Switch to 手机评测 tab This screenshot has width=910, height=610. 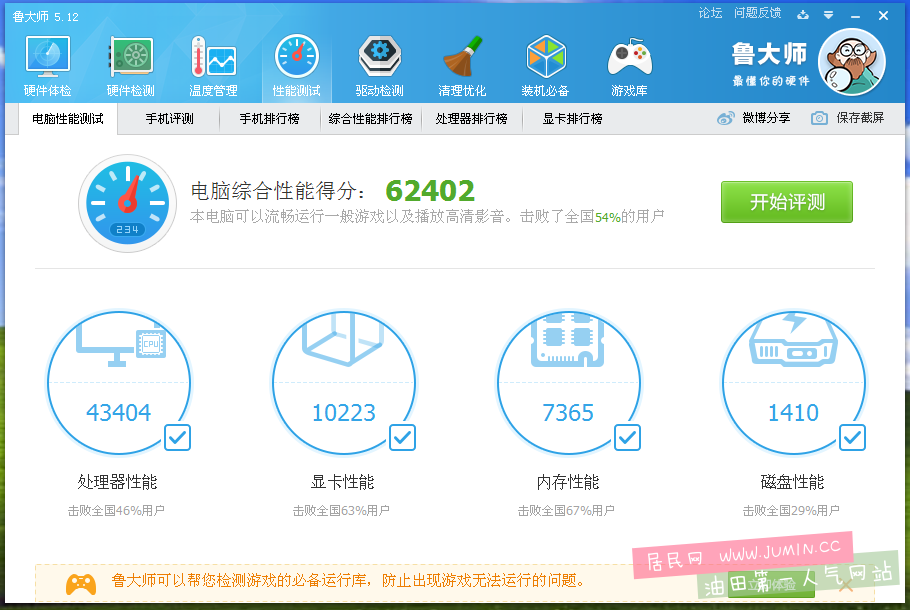click(169, 119)
